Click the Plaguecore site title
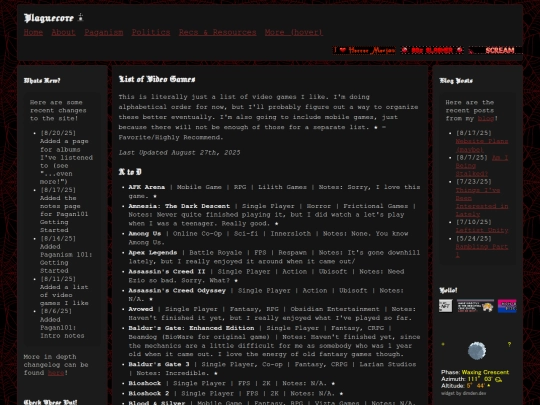Viewport: 540px width, 405px height. [49, 18]
